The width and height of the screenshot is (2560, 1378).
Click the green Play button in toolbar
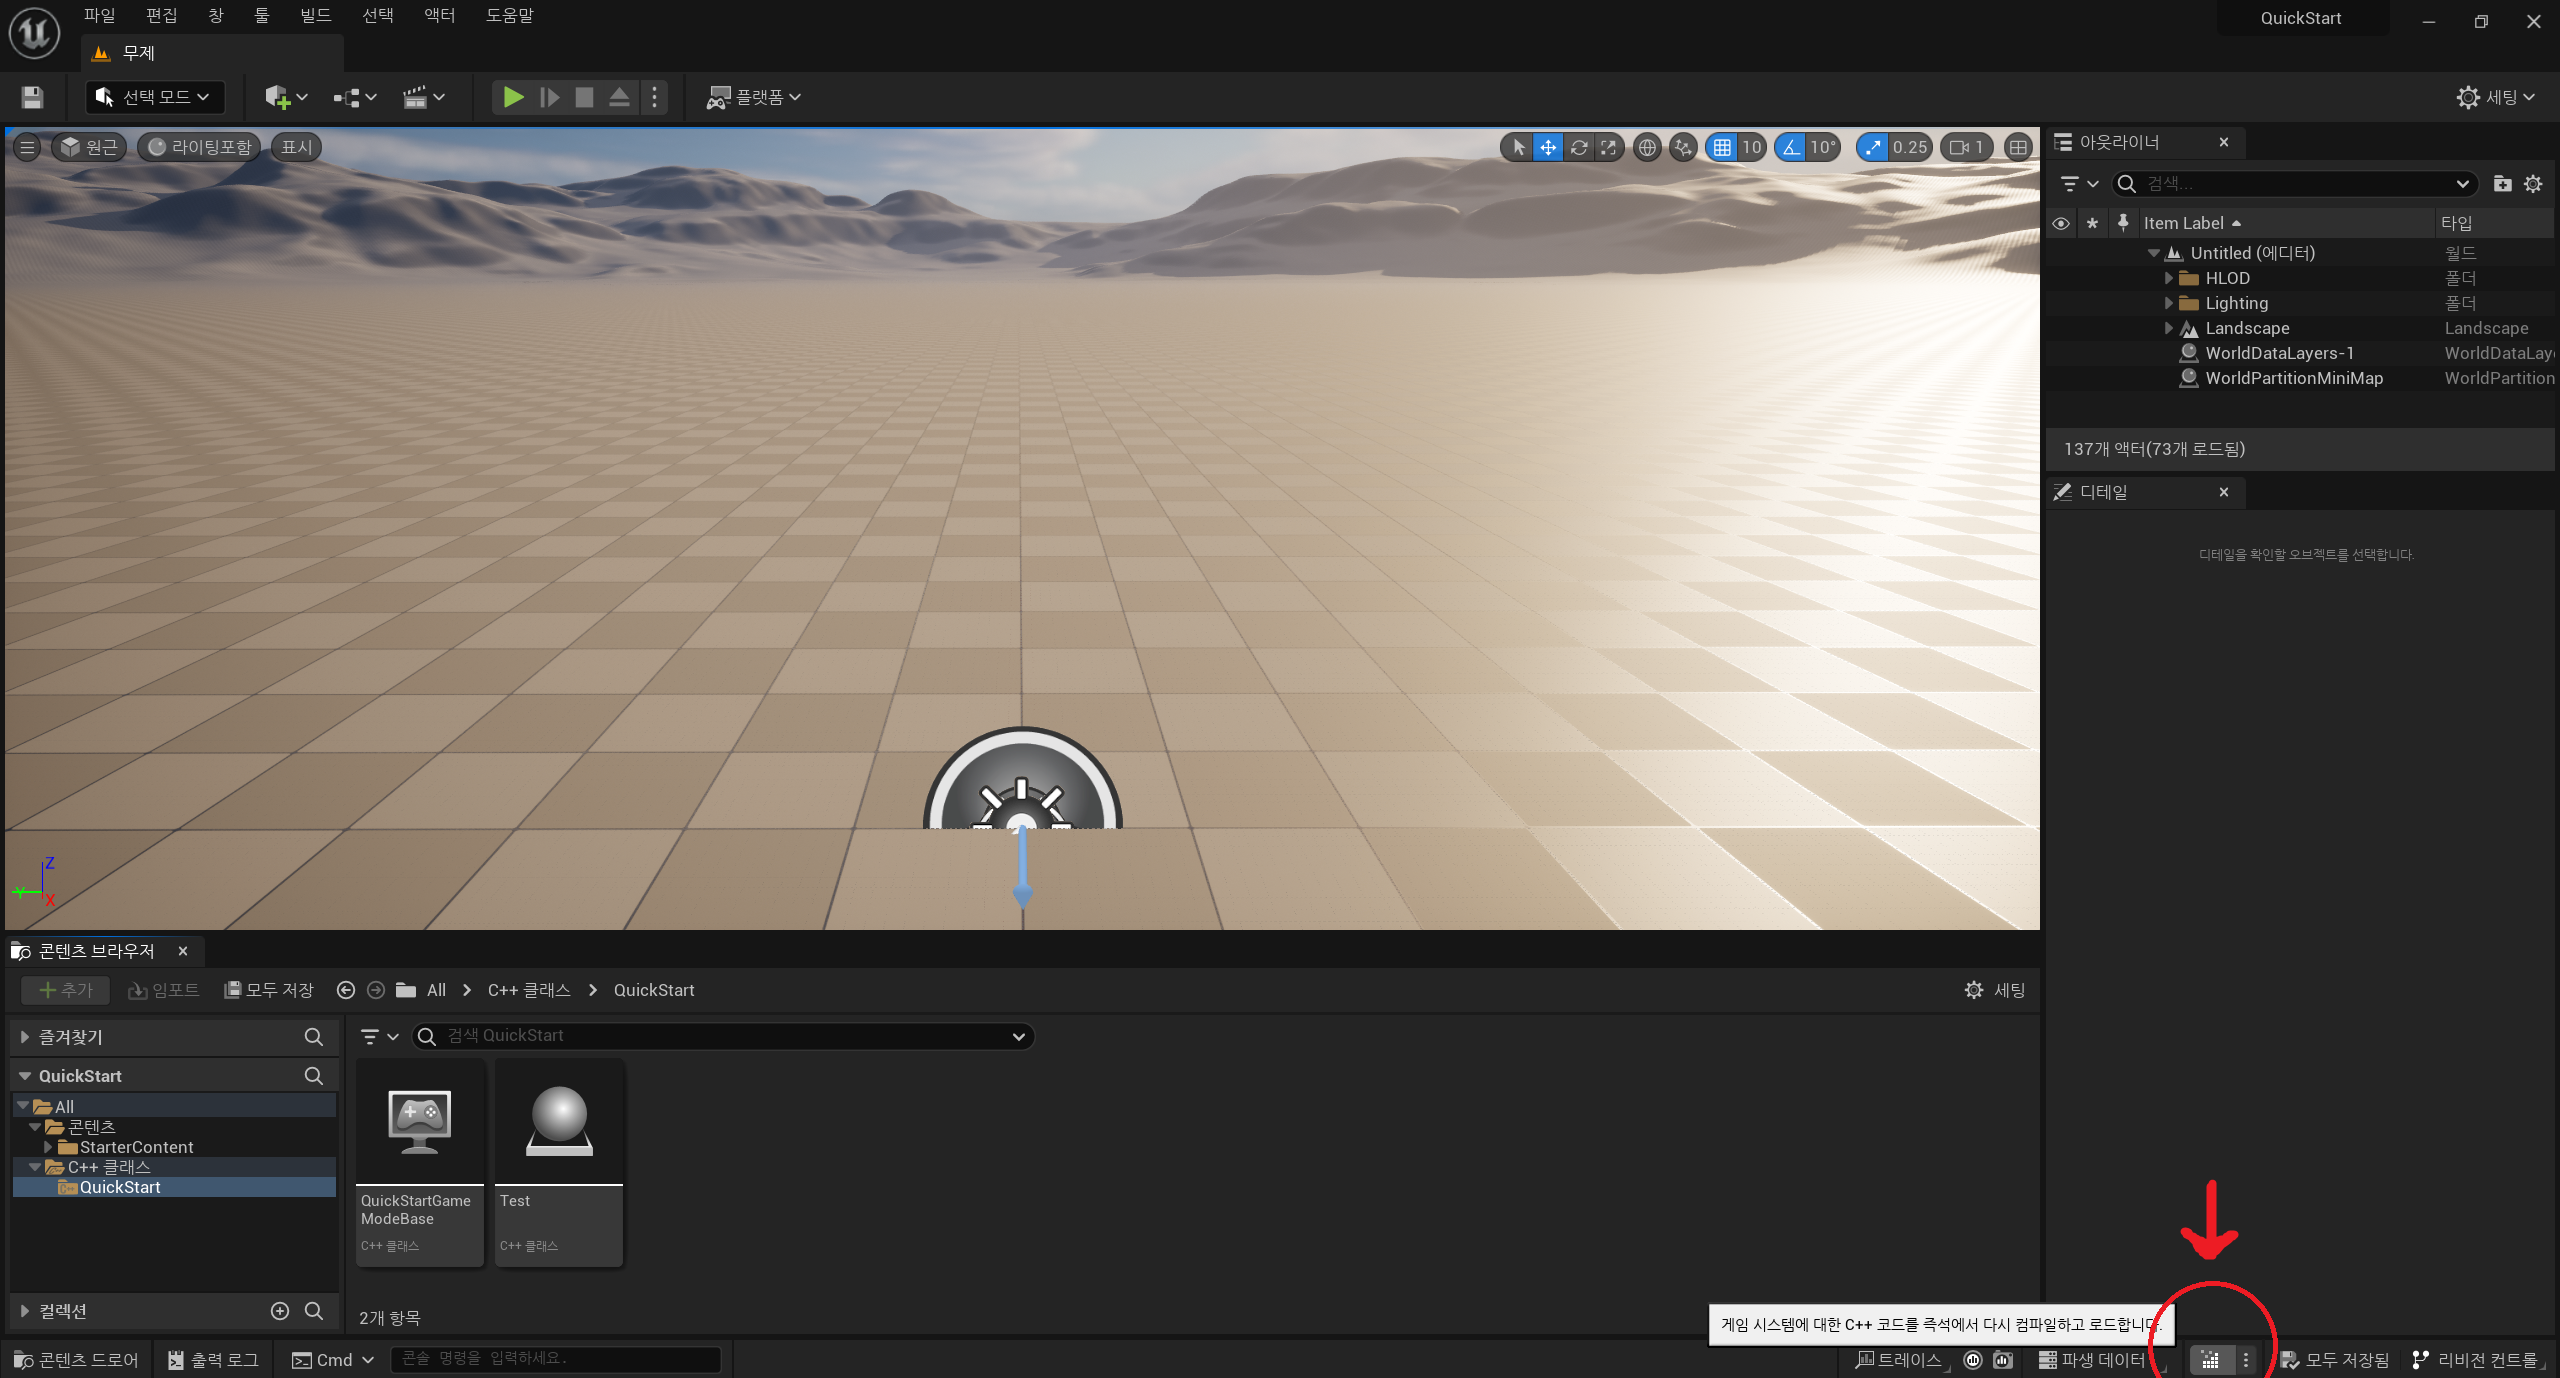(513, 97)
